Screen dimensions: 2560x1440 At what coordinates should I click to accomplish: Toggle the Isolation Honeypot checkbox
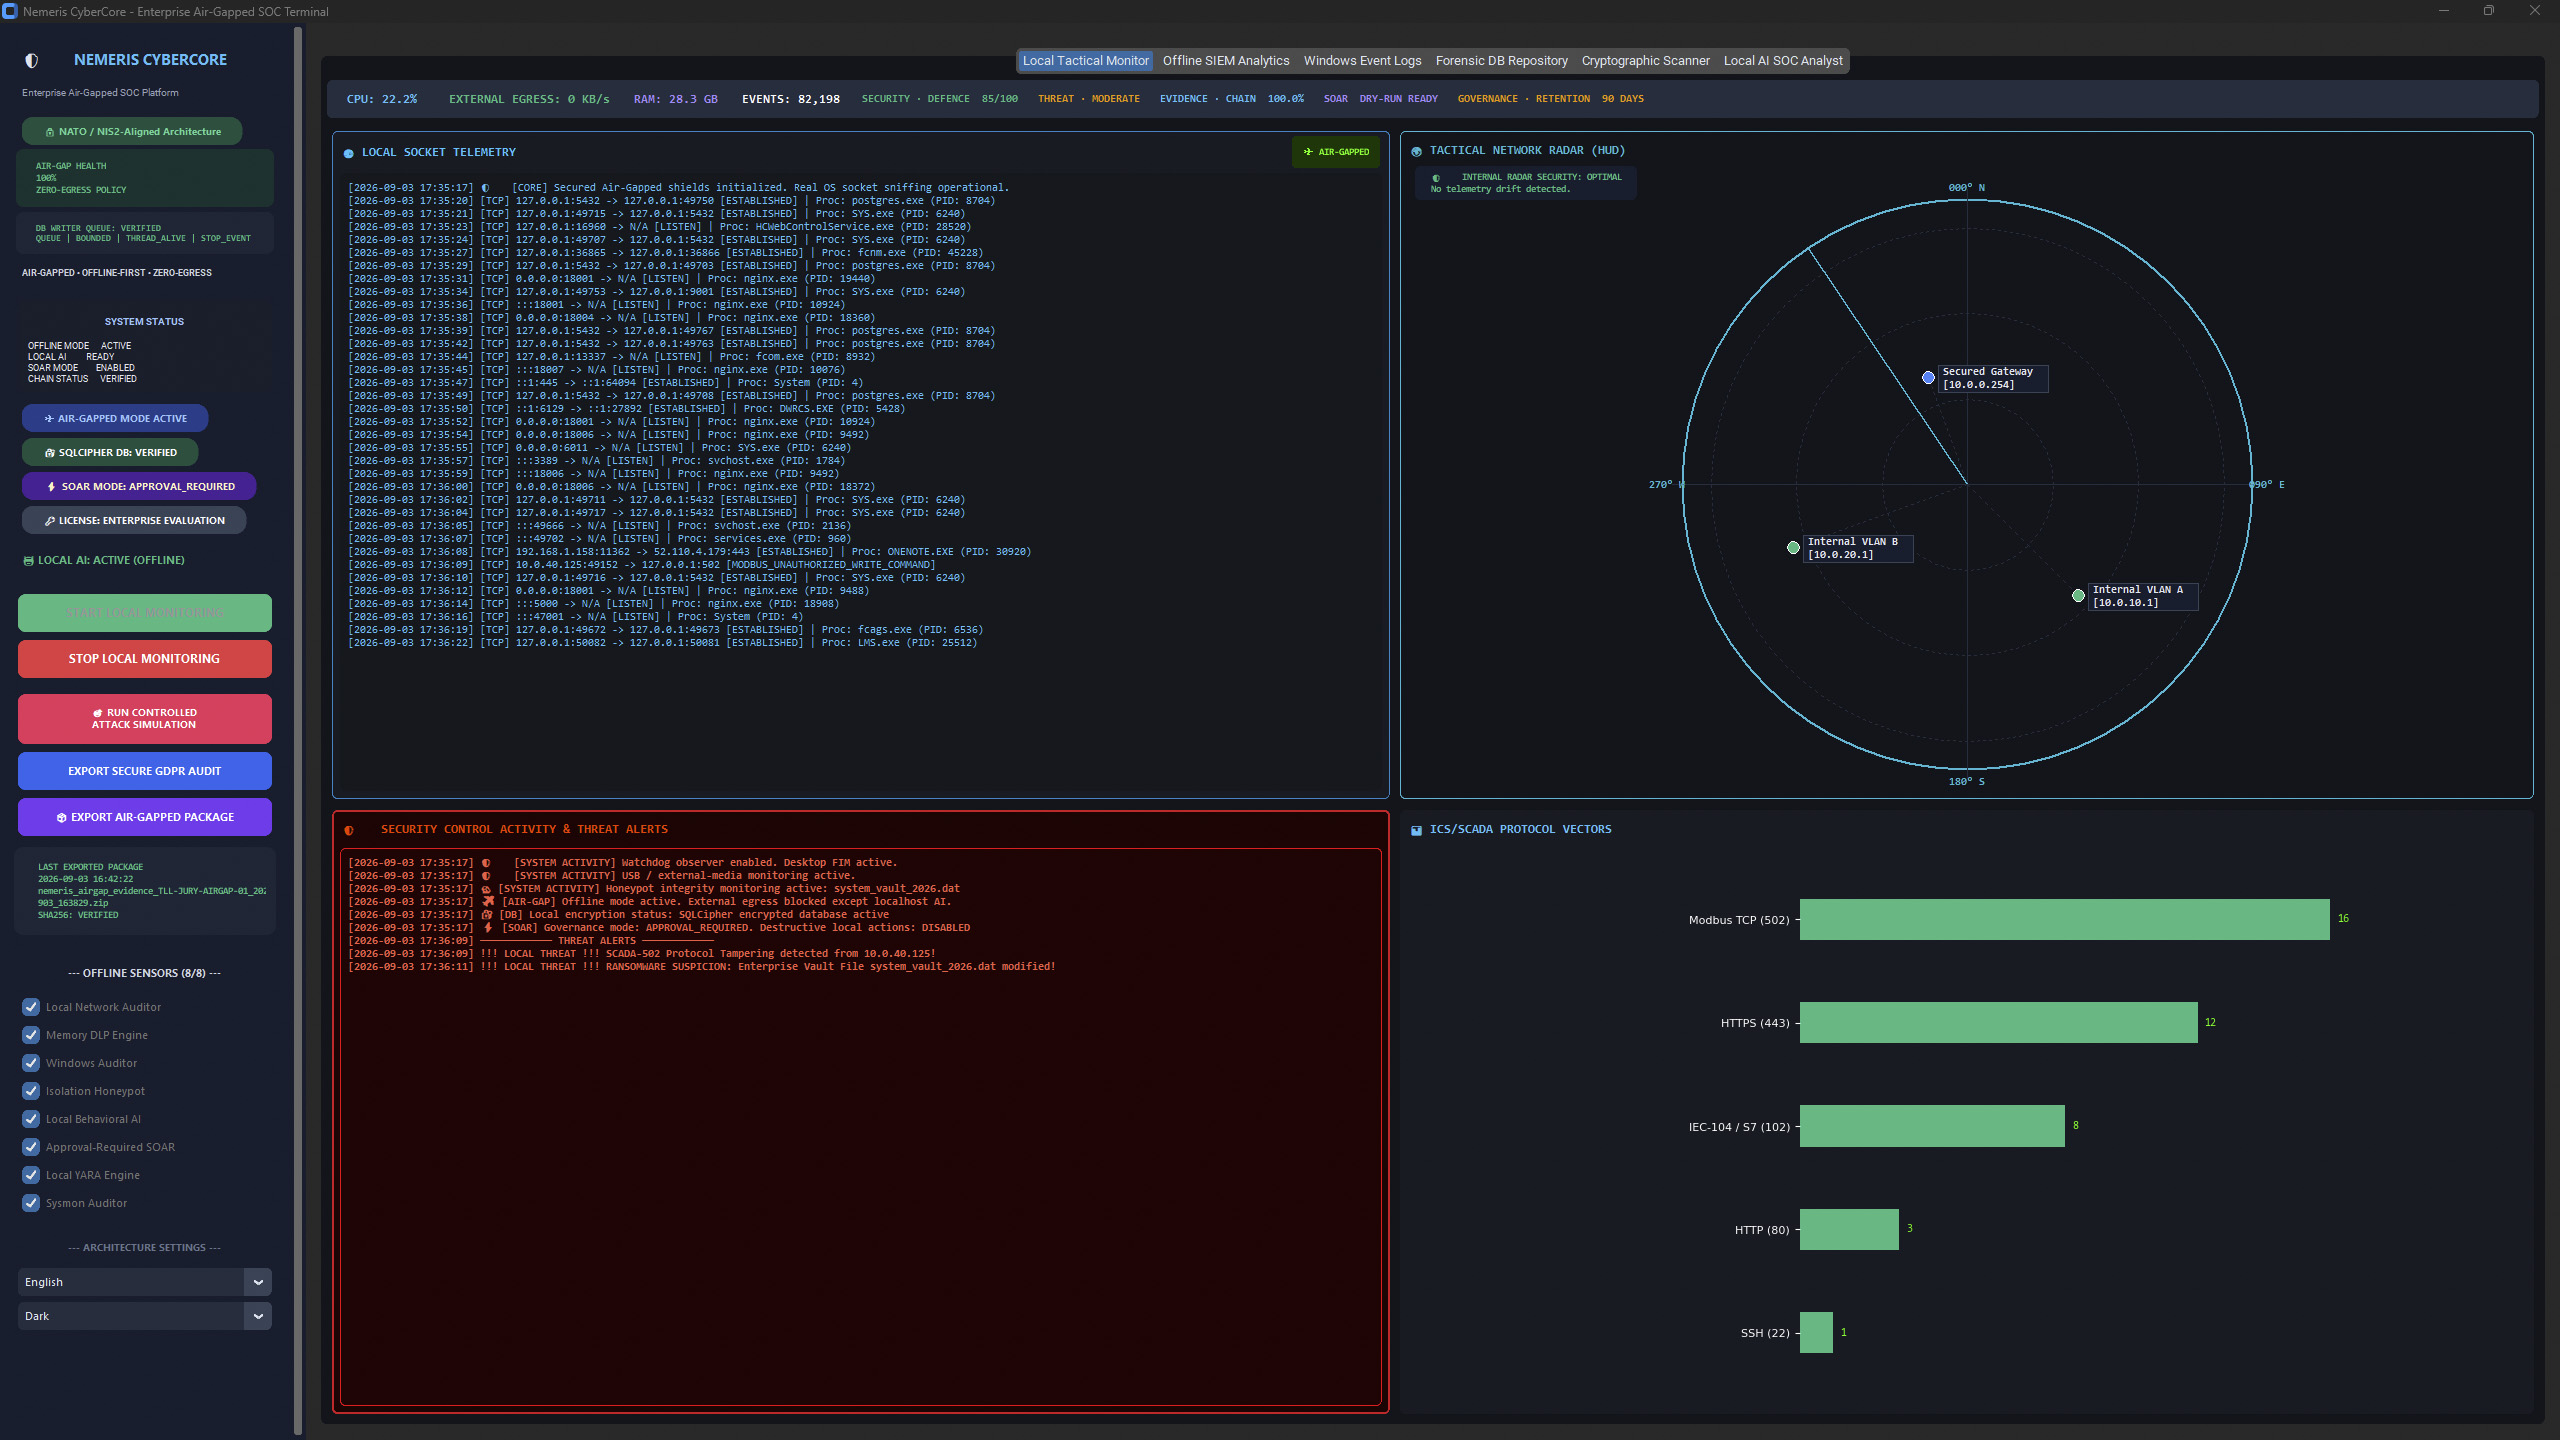click(x=31, y=1091)
